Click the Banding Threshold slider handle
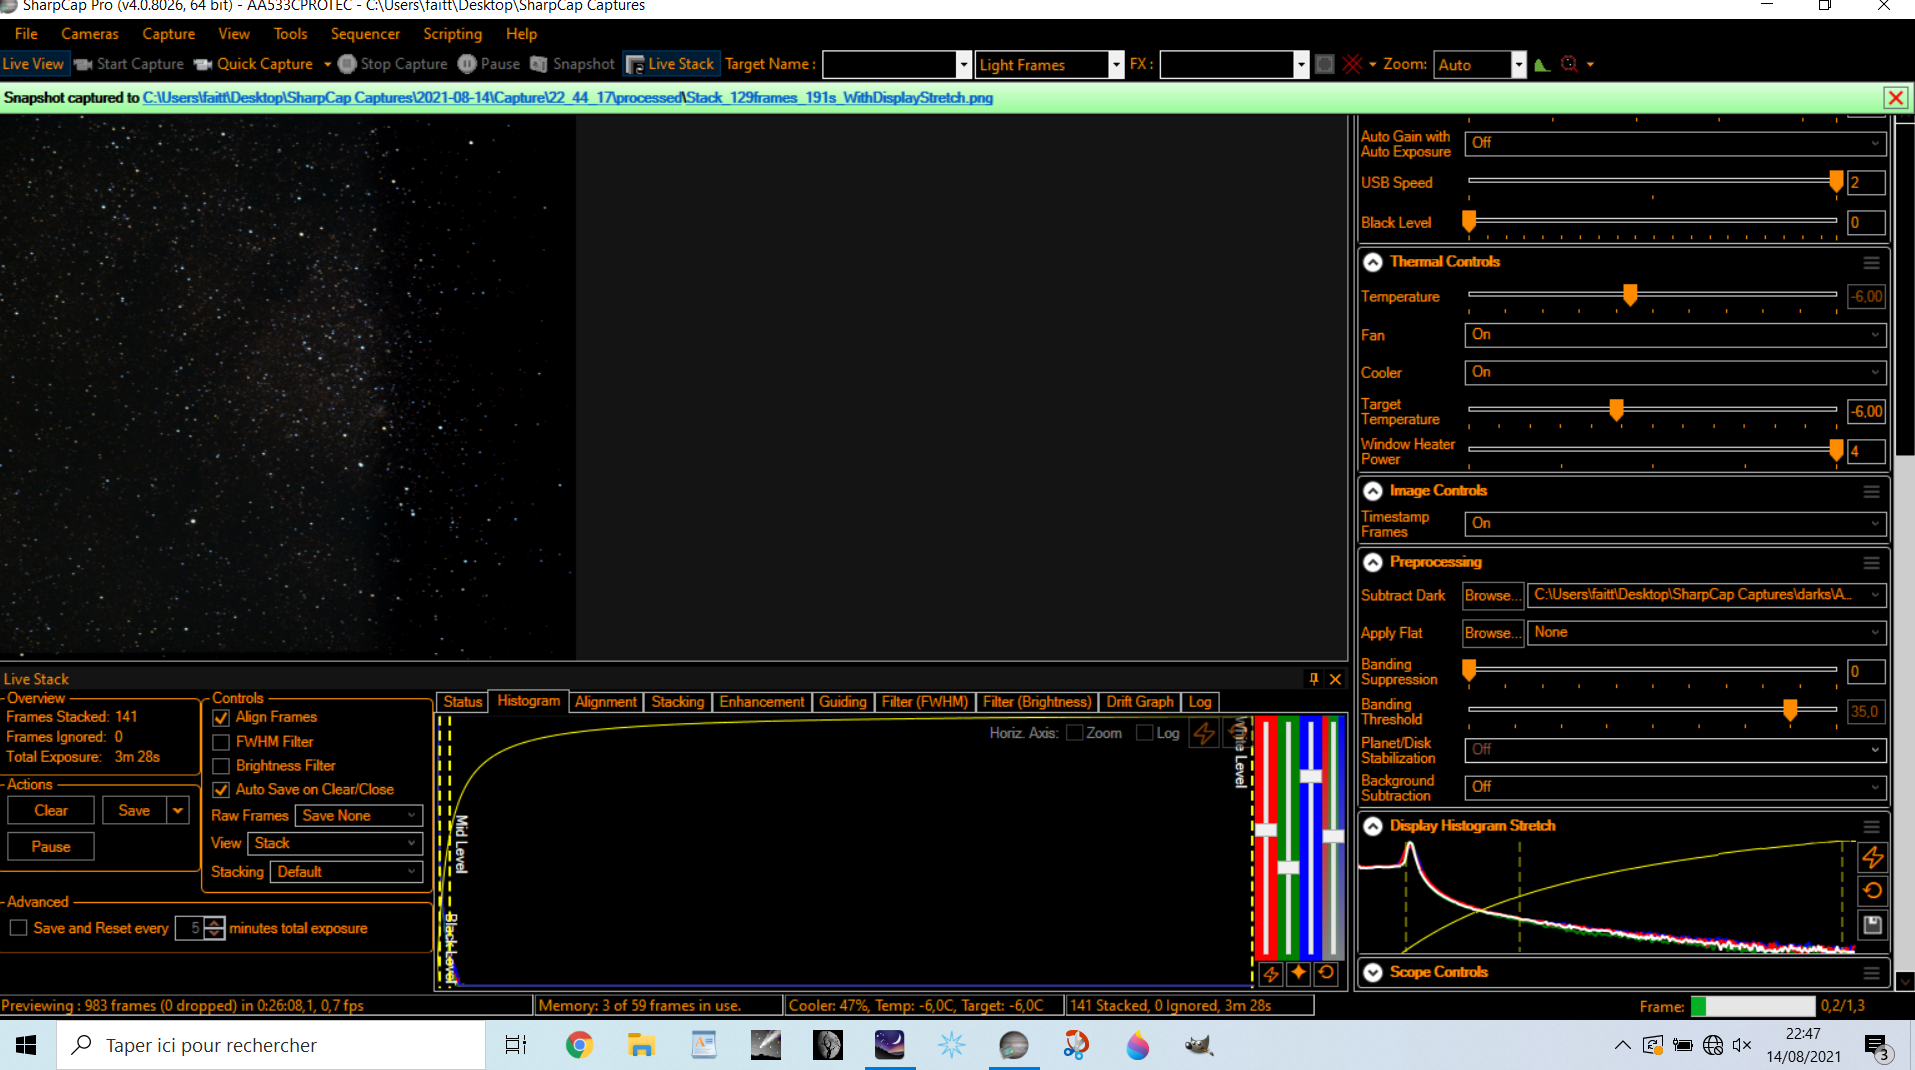 (1790, 710)
